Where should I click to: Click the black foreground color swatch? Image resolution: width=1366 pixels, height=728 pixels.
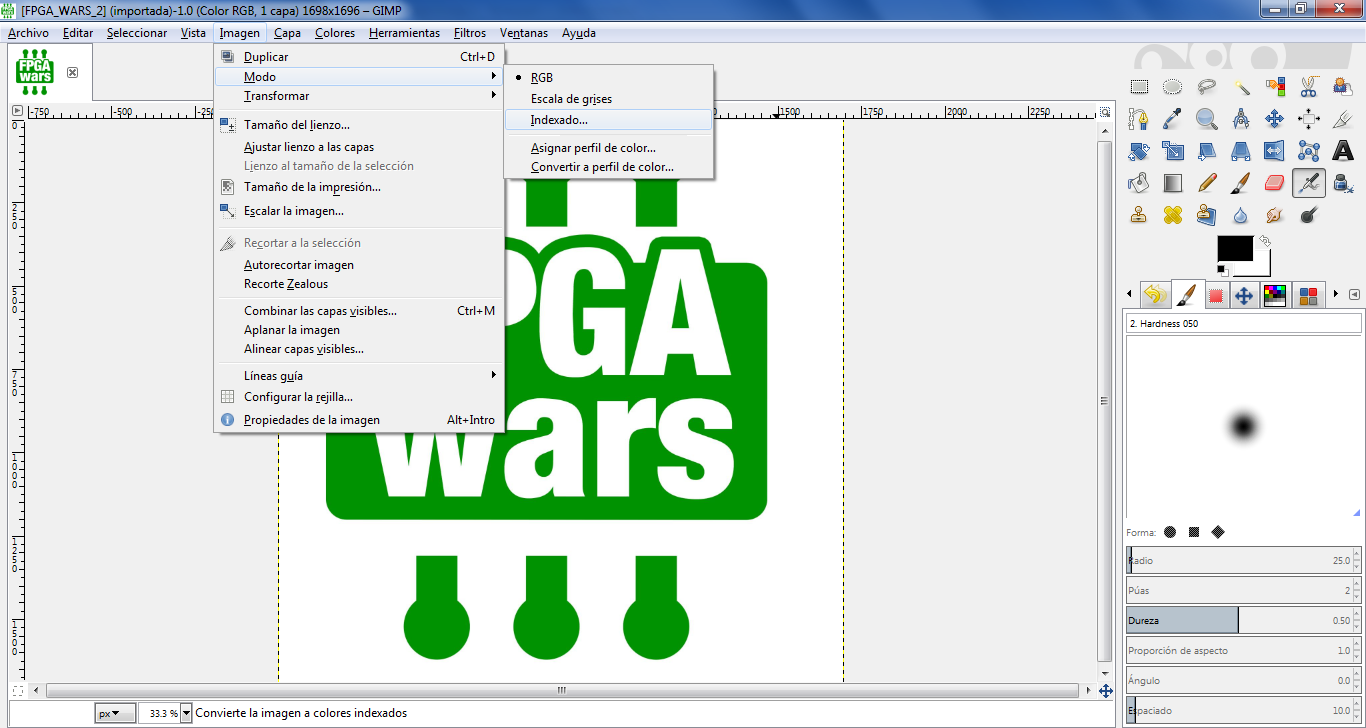click(x=1234, y=250)
